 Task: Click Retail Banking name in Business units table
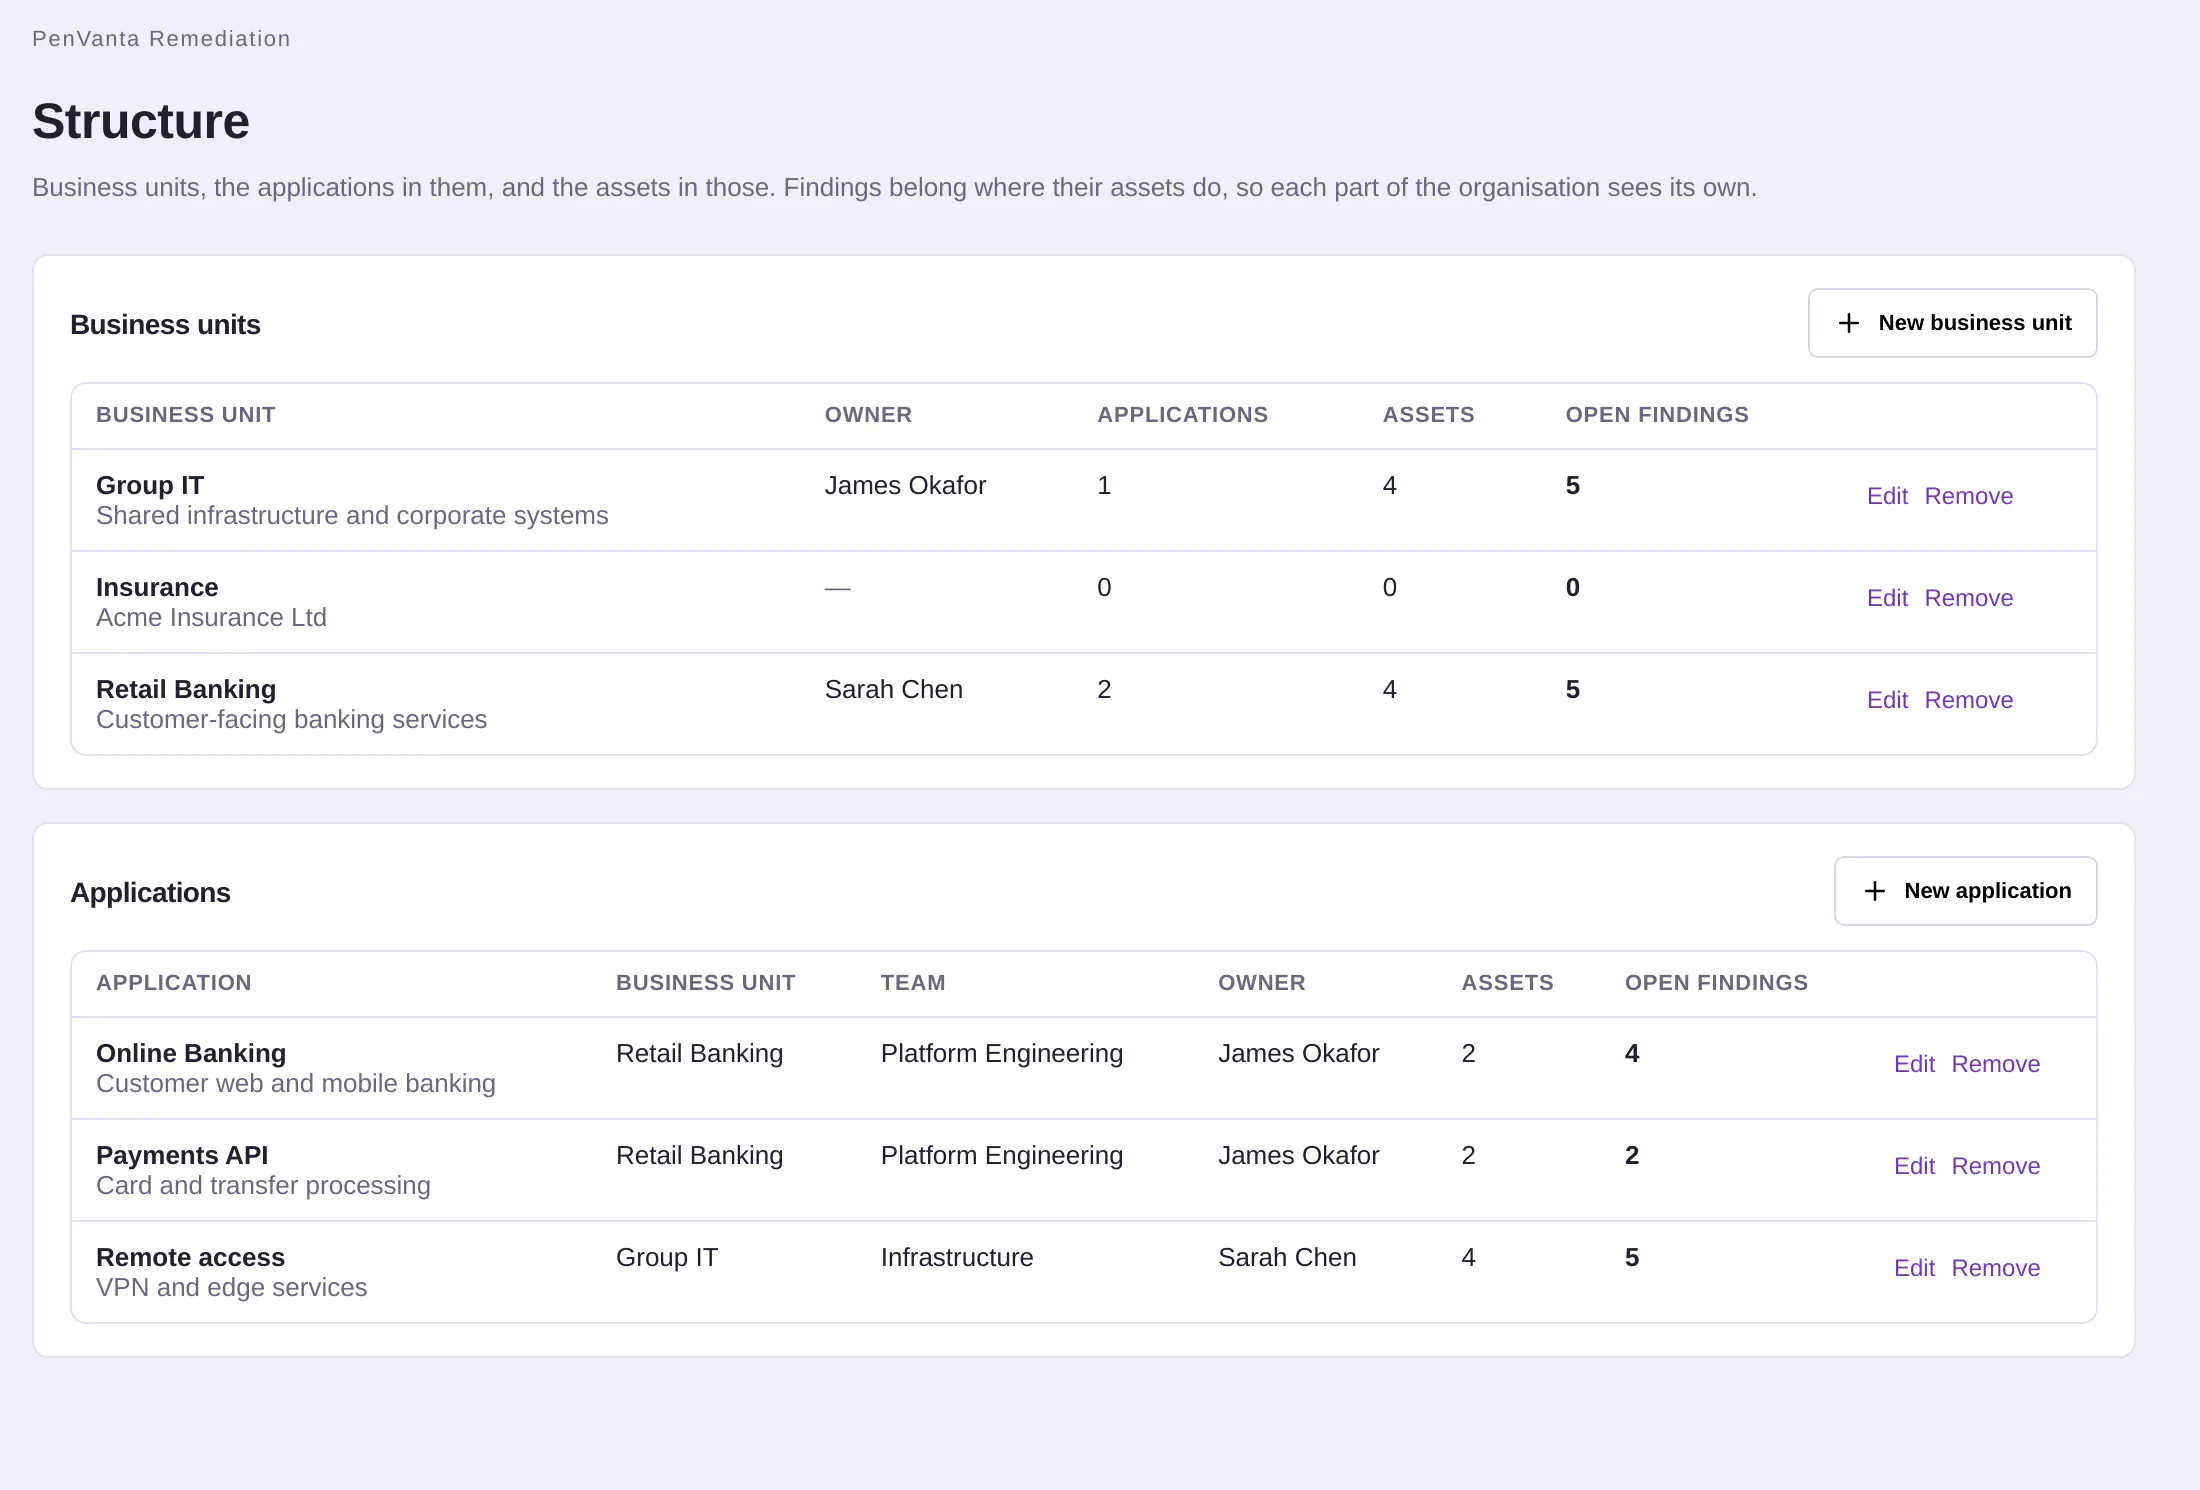[x=186, y=689]
